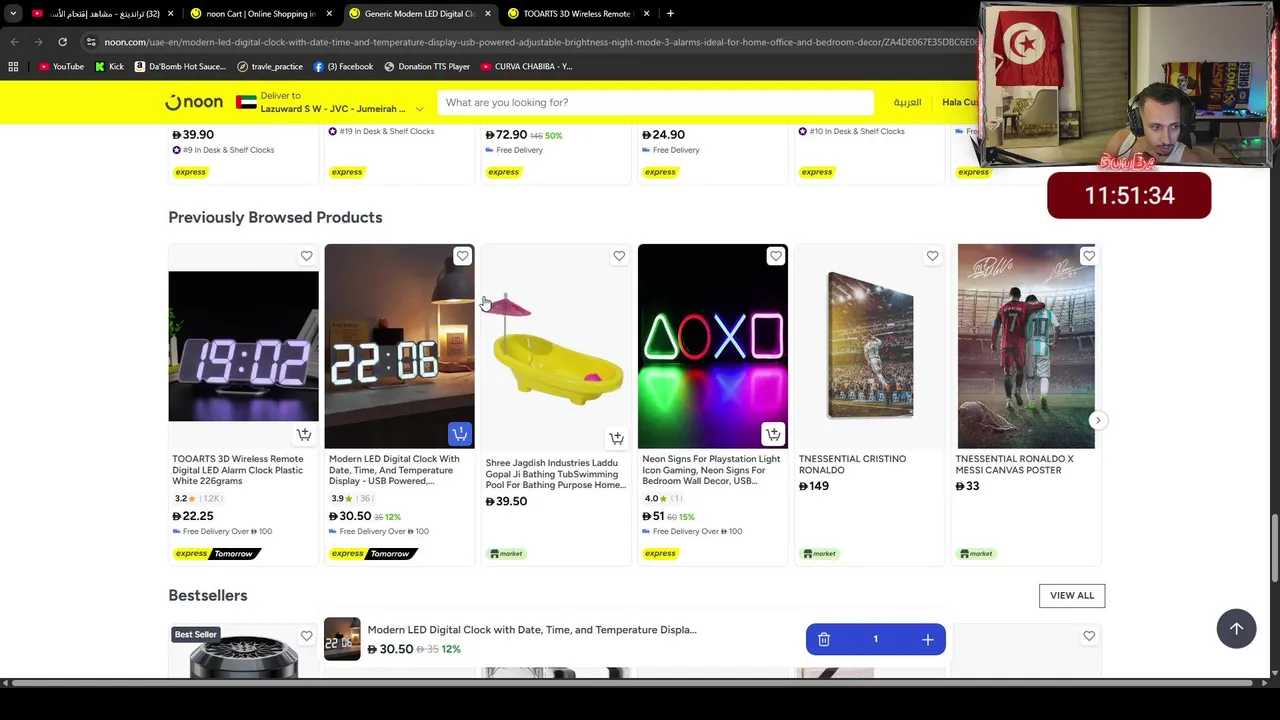
Task: Go forward in browser history
Action: (x=38, y=42)
